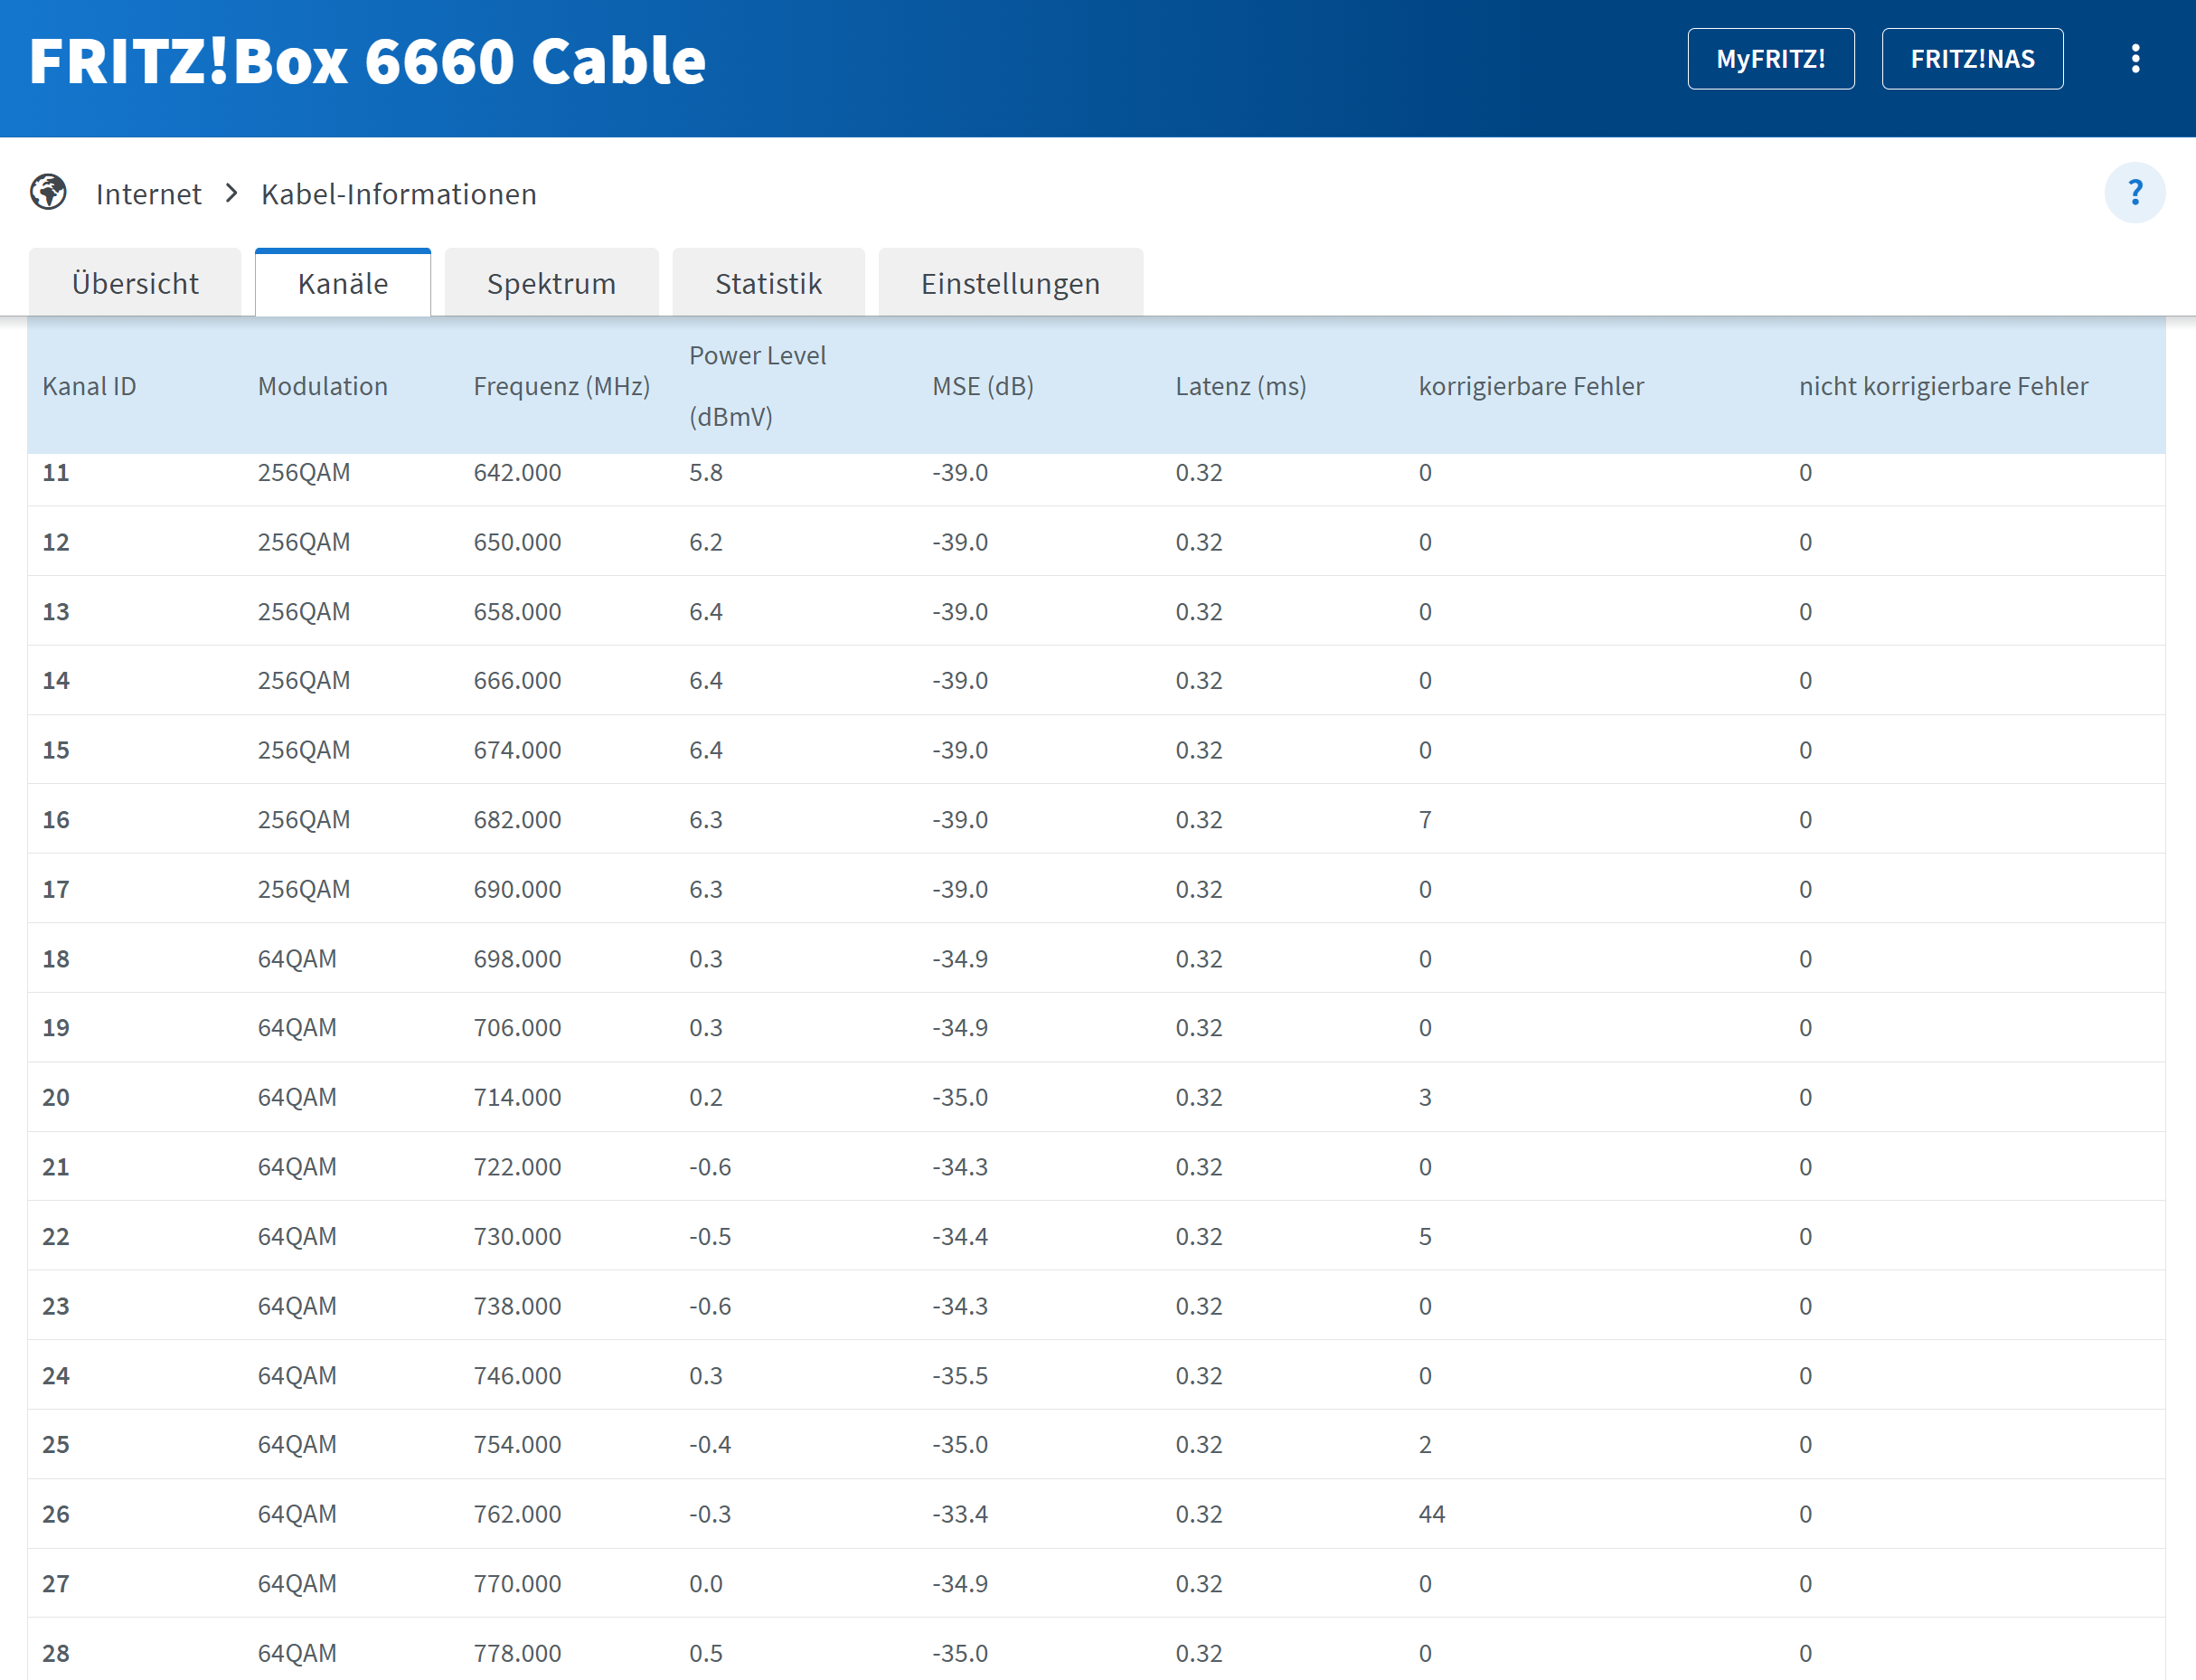
Task: Click the Power Level (dBmV) column header
Action: (757, 386)
